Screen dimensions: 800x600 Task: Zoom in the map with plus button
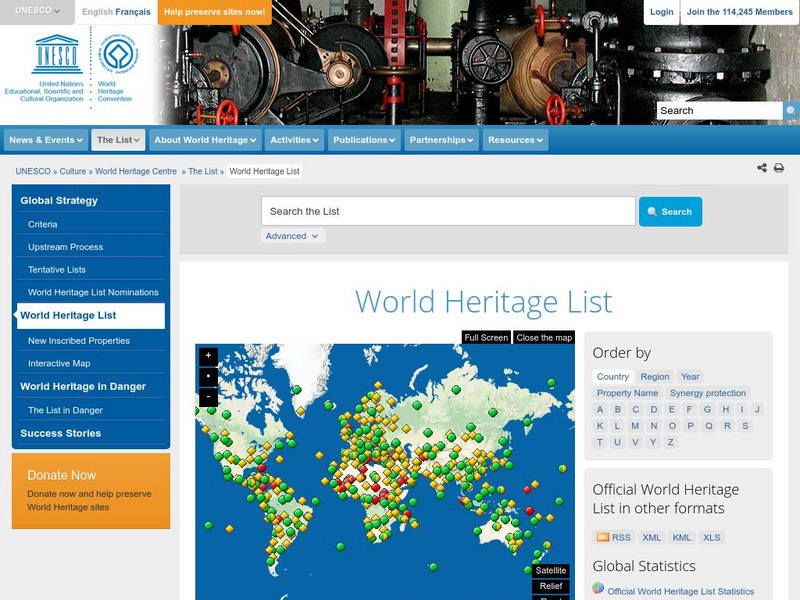coord(208,355)
